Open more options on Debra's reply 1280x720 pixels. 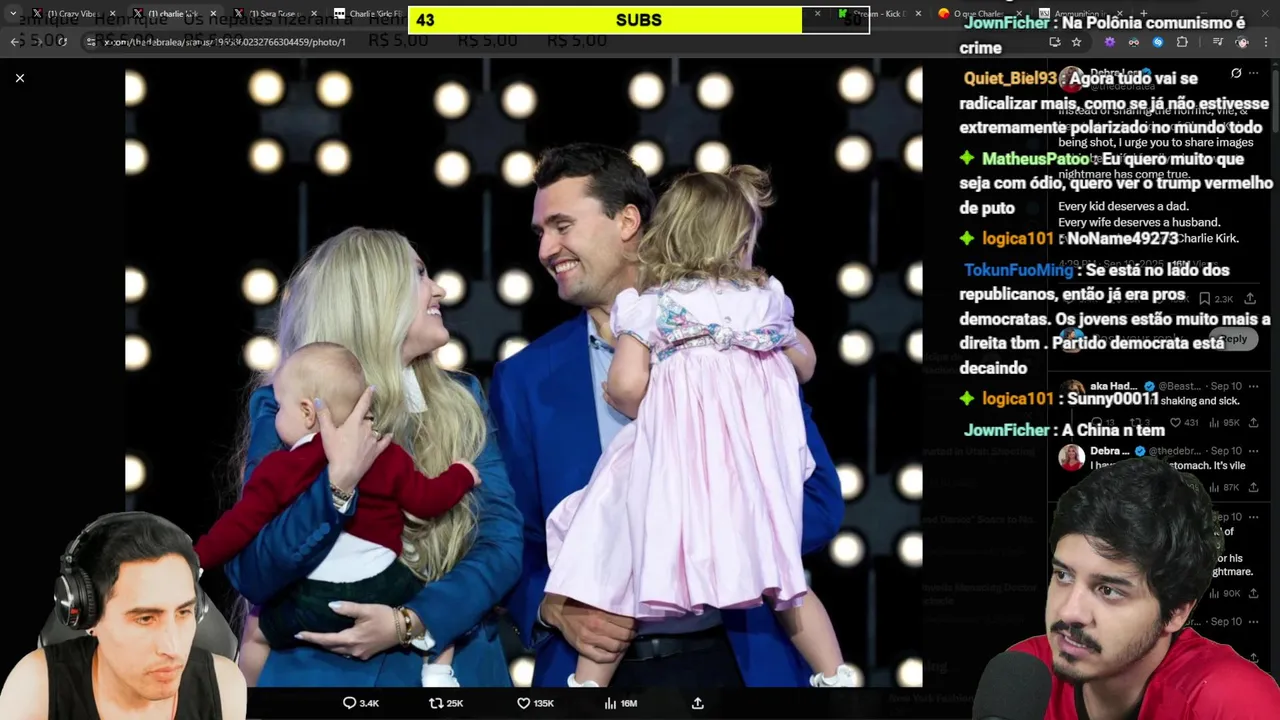pyautogui.click(x=1253, y=451)
